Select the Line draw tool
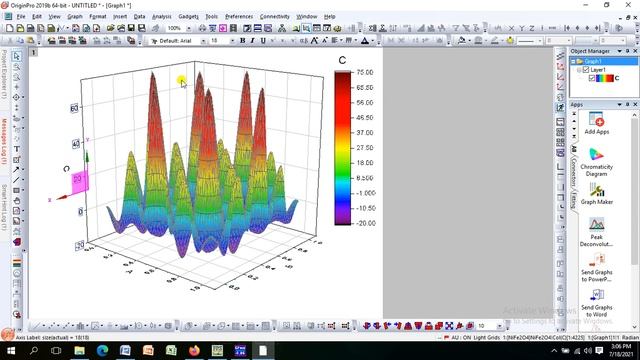Viewport: 640px width, 360px height. pos(16,180)
